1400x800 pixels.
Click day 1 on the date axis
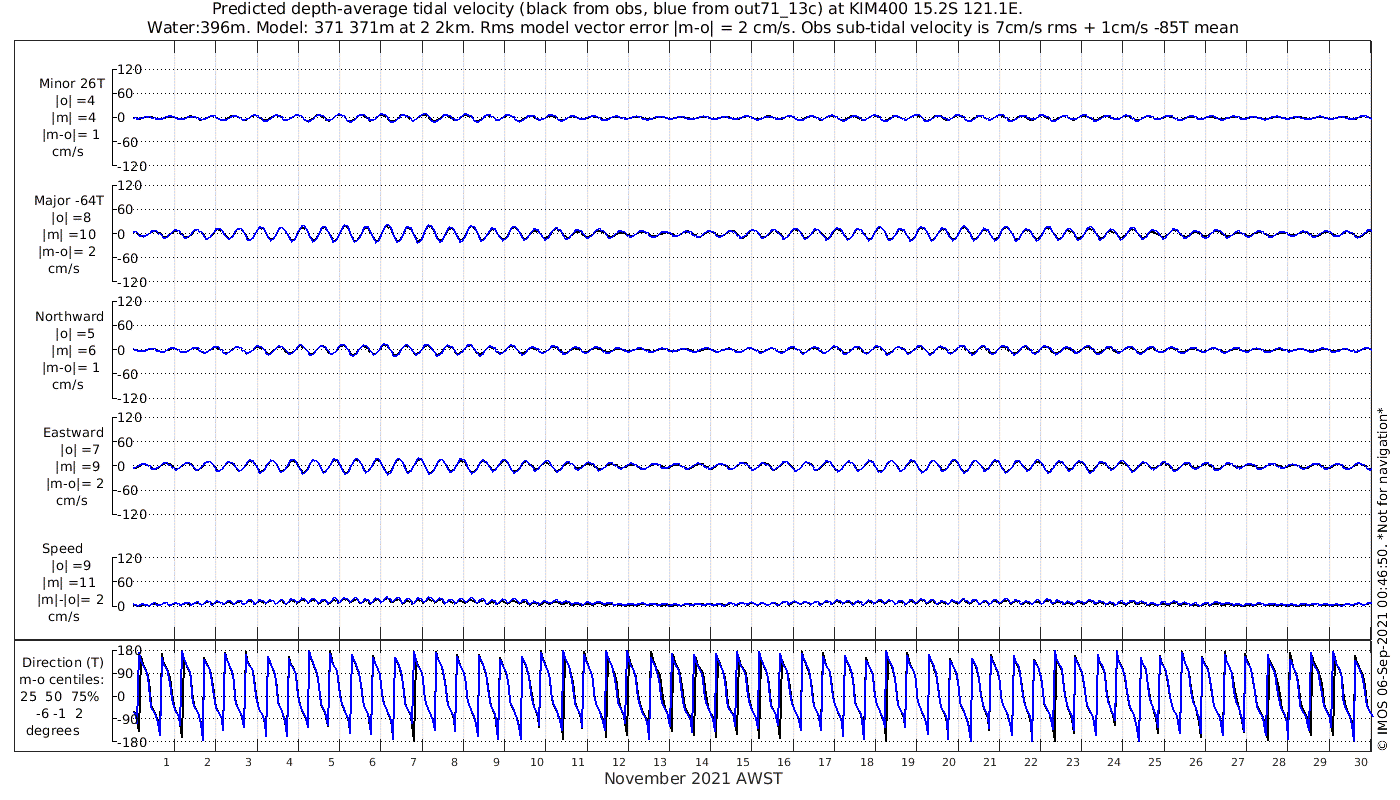point(166,762)
